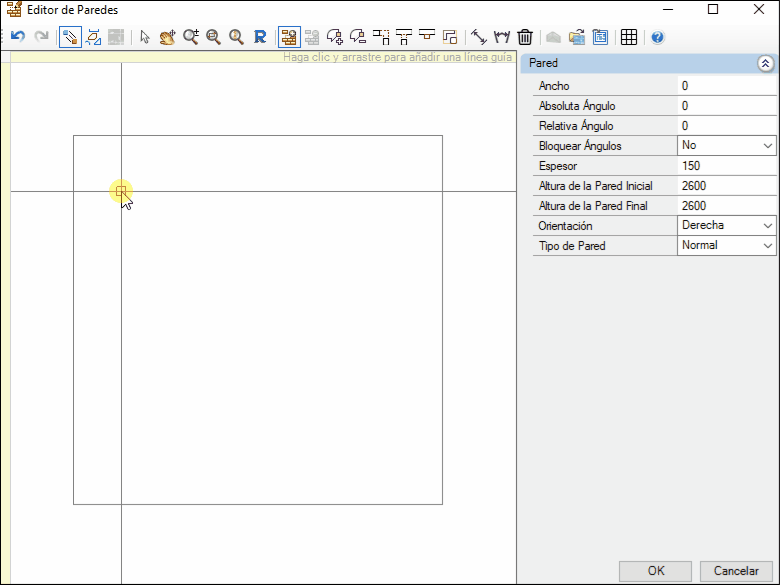Click the angle measurement tool icon
Viewport: 780px width, 585px height.
502,37
